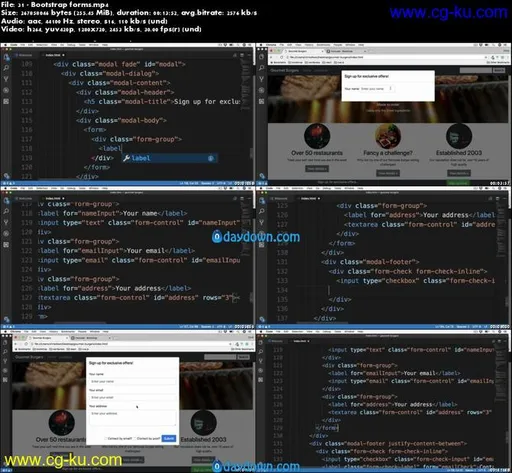This screenshot has height=473, width=512.
Task: Click navbar Search button in the single-field modal frame
Action: (499, 70)
